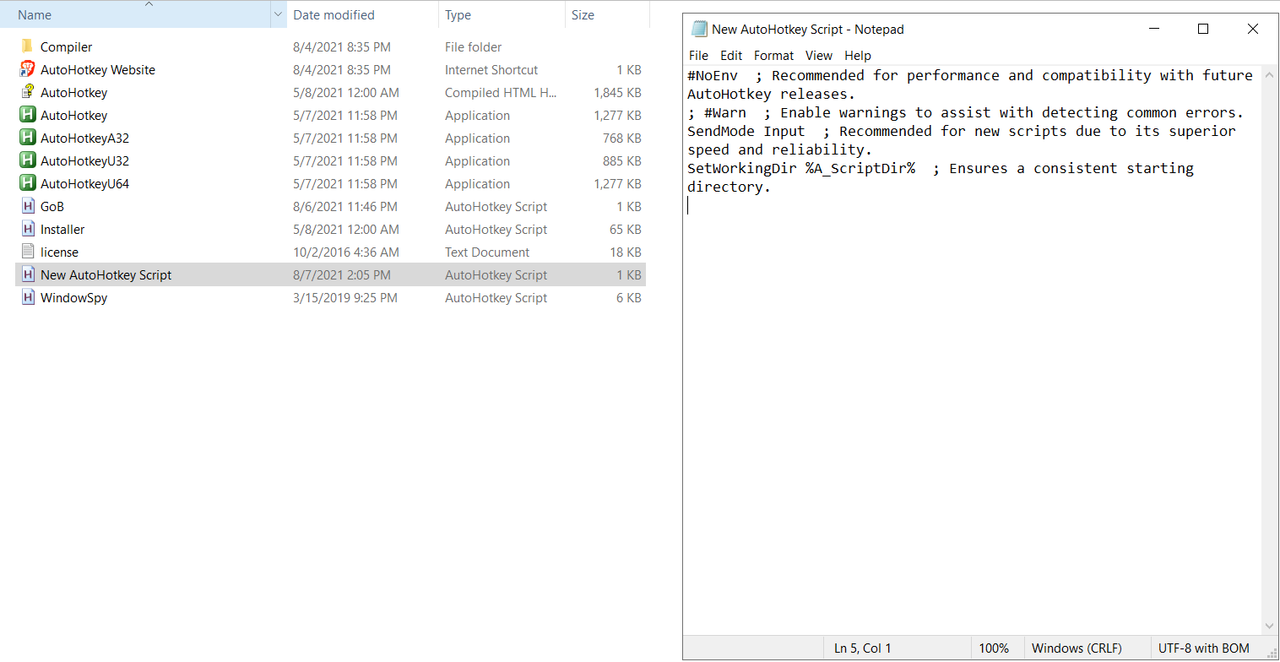The height and width of the screenshot is (662, 1280).
Task: Select the Installer file name
Action: 63,230
